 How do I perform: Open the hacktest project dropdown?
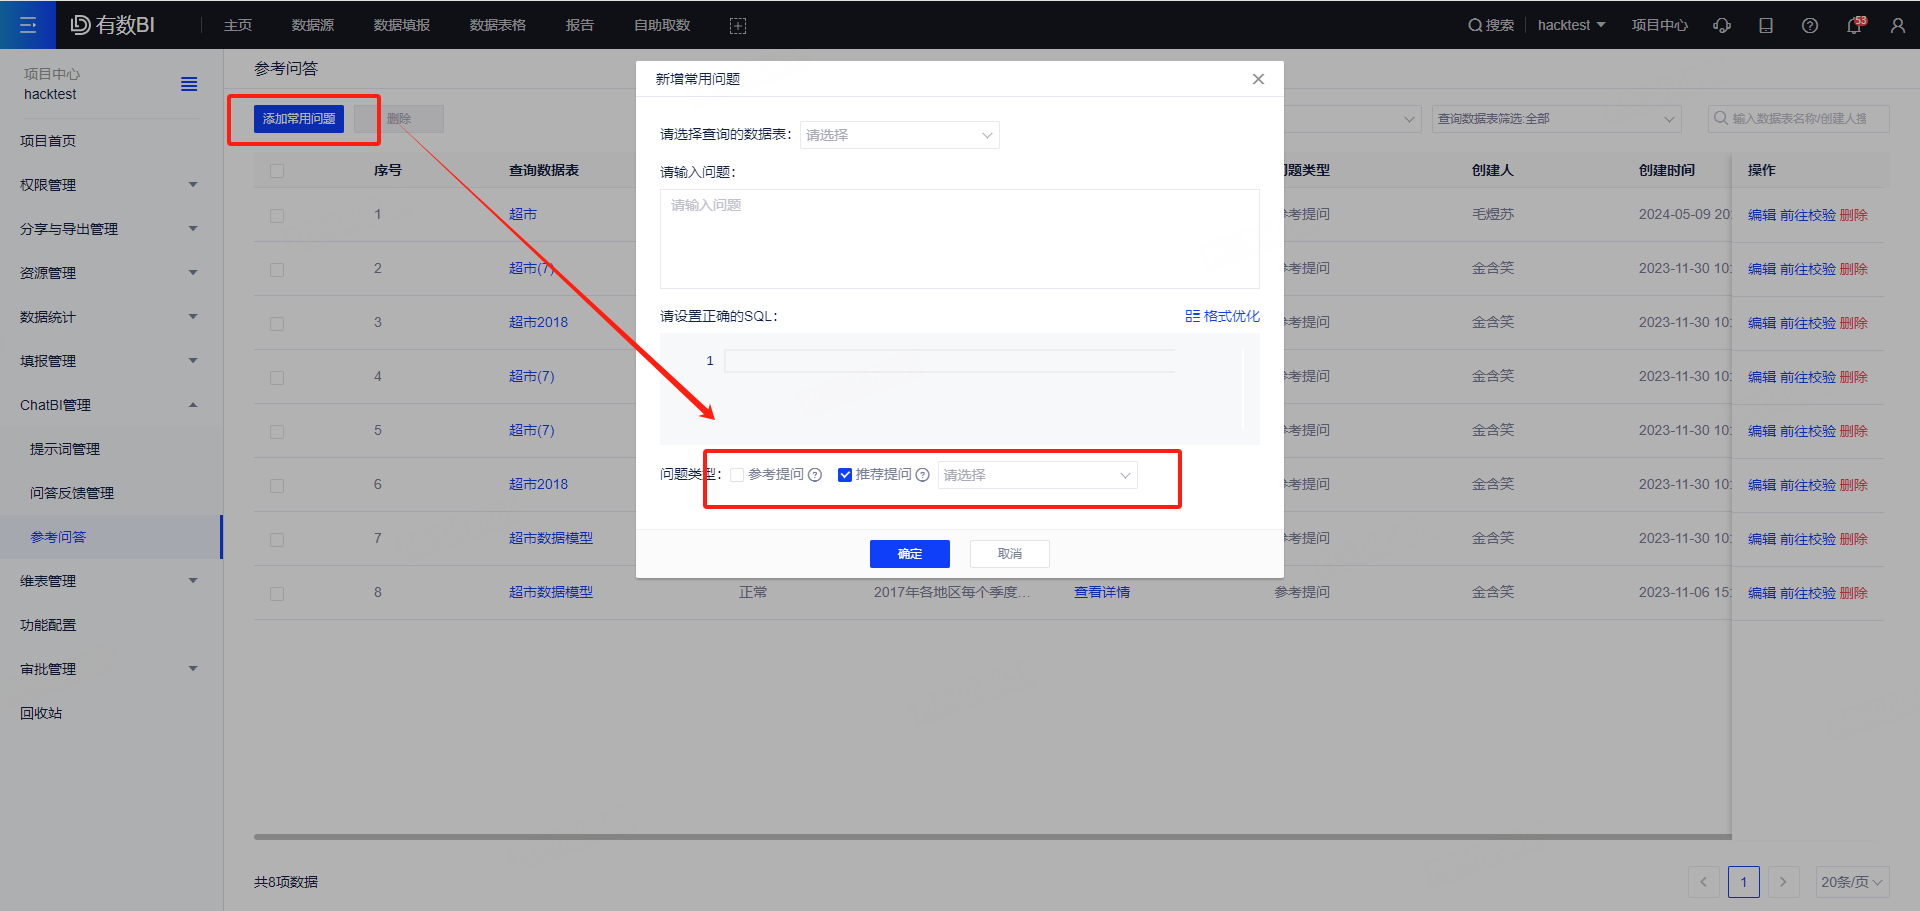1571,25
